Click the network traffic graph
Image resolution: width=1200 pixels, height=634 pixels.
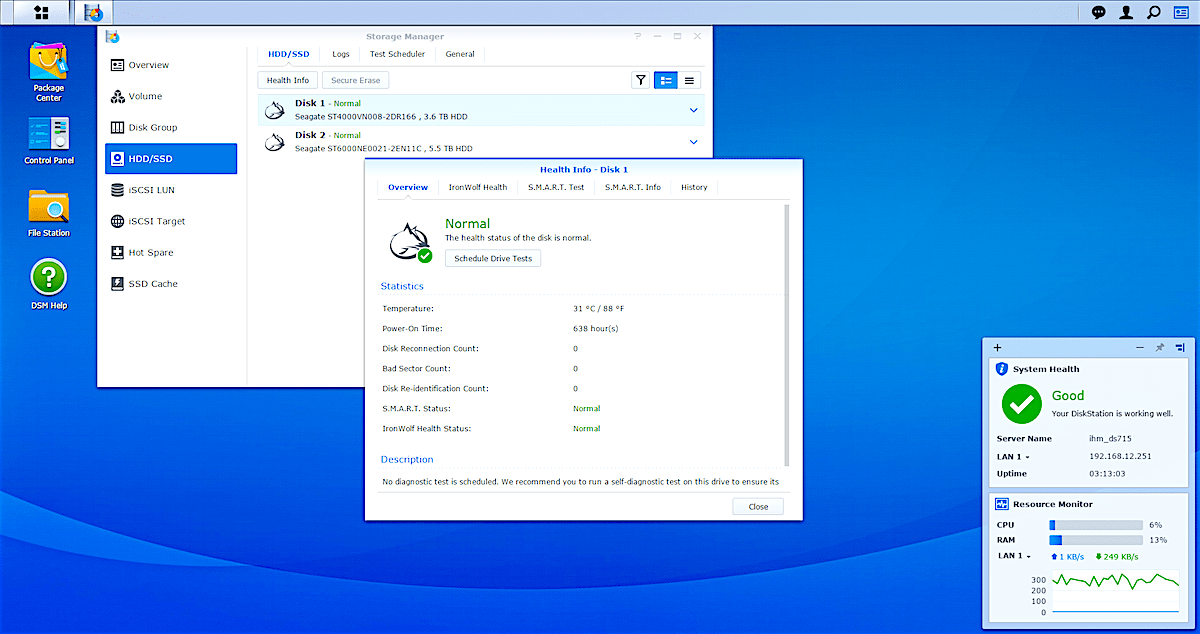coord(1114,591)
